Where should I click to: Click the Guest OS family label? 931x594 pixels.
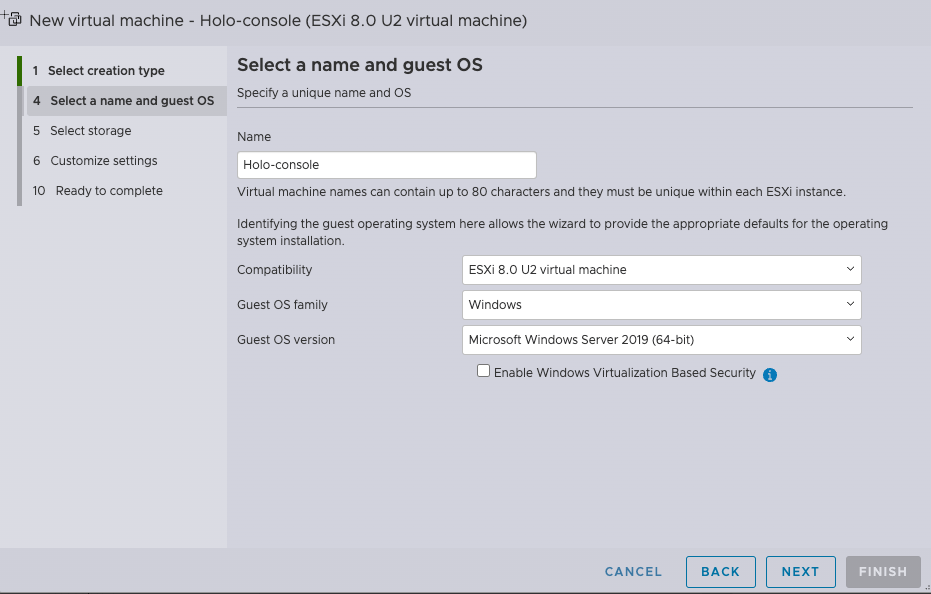click(x=282, y=305)
